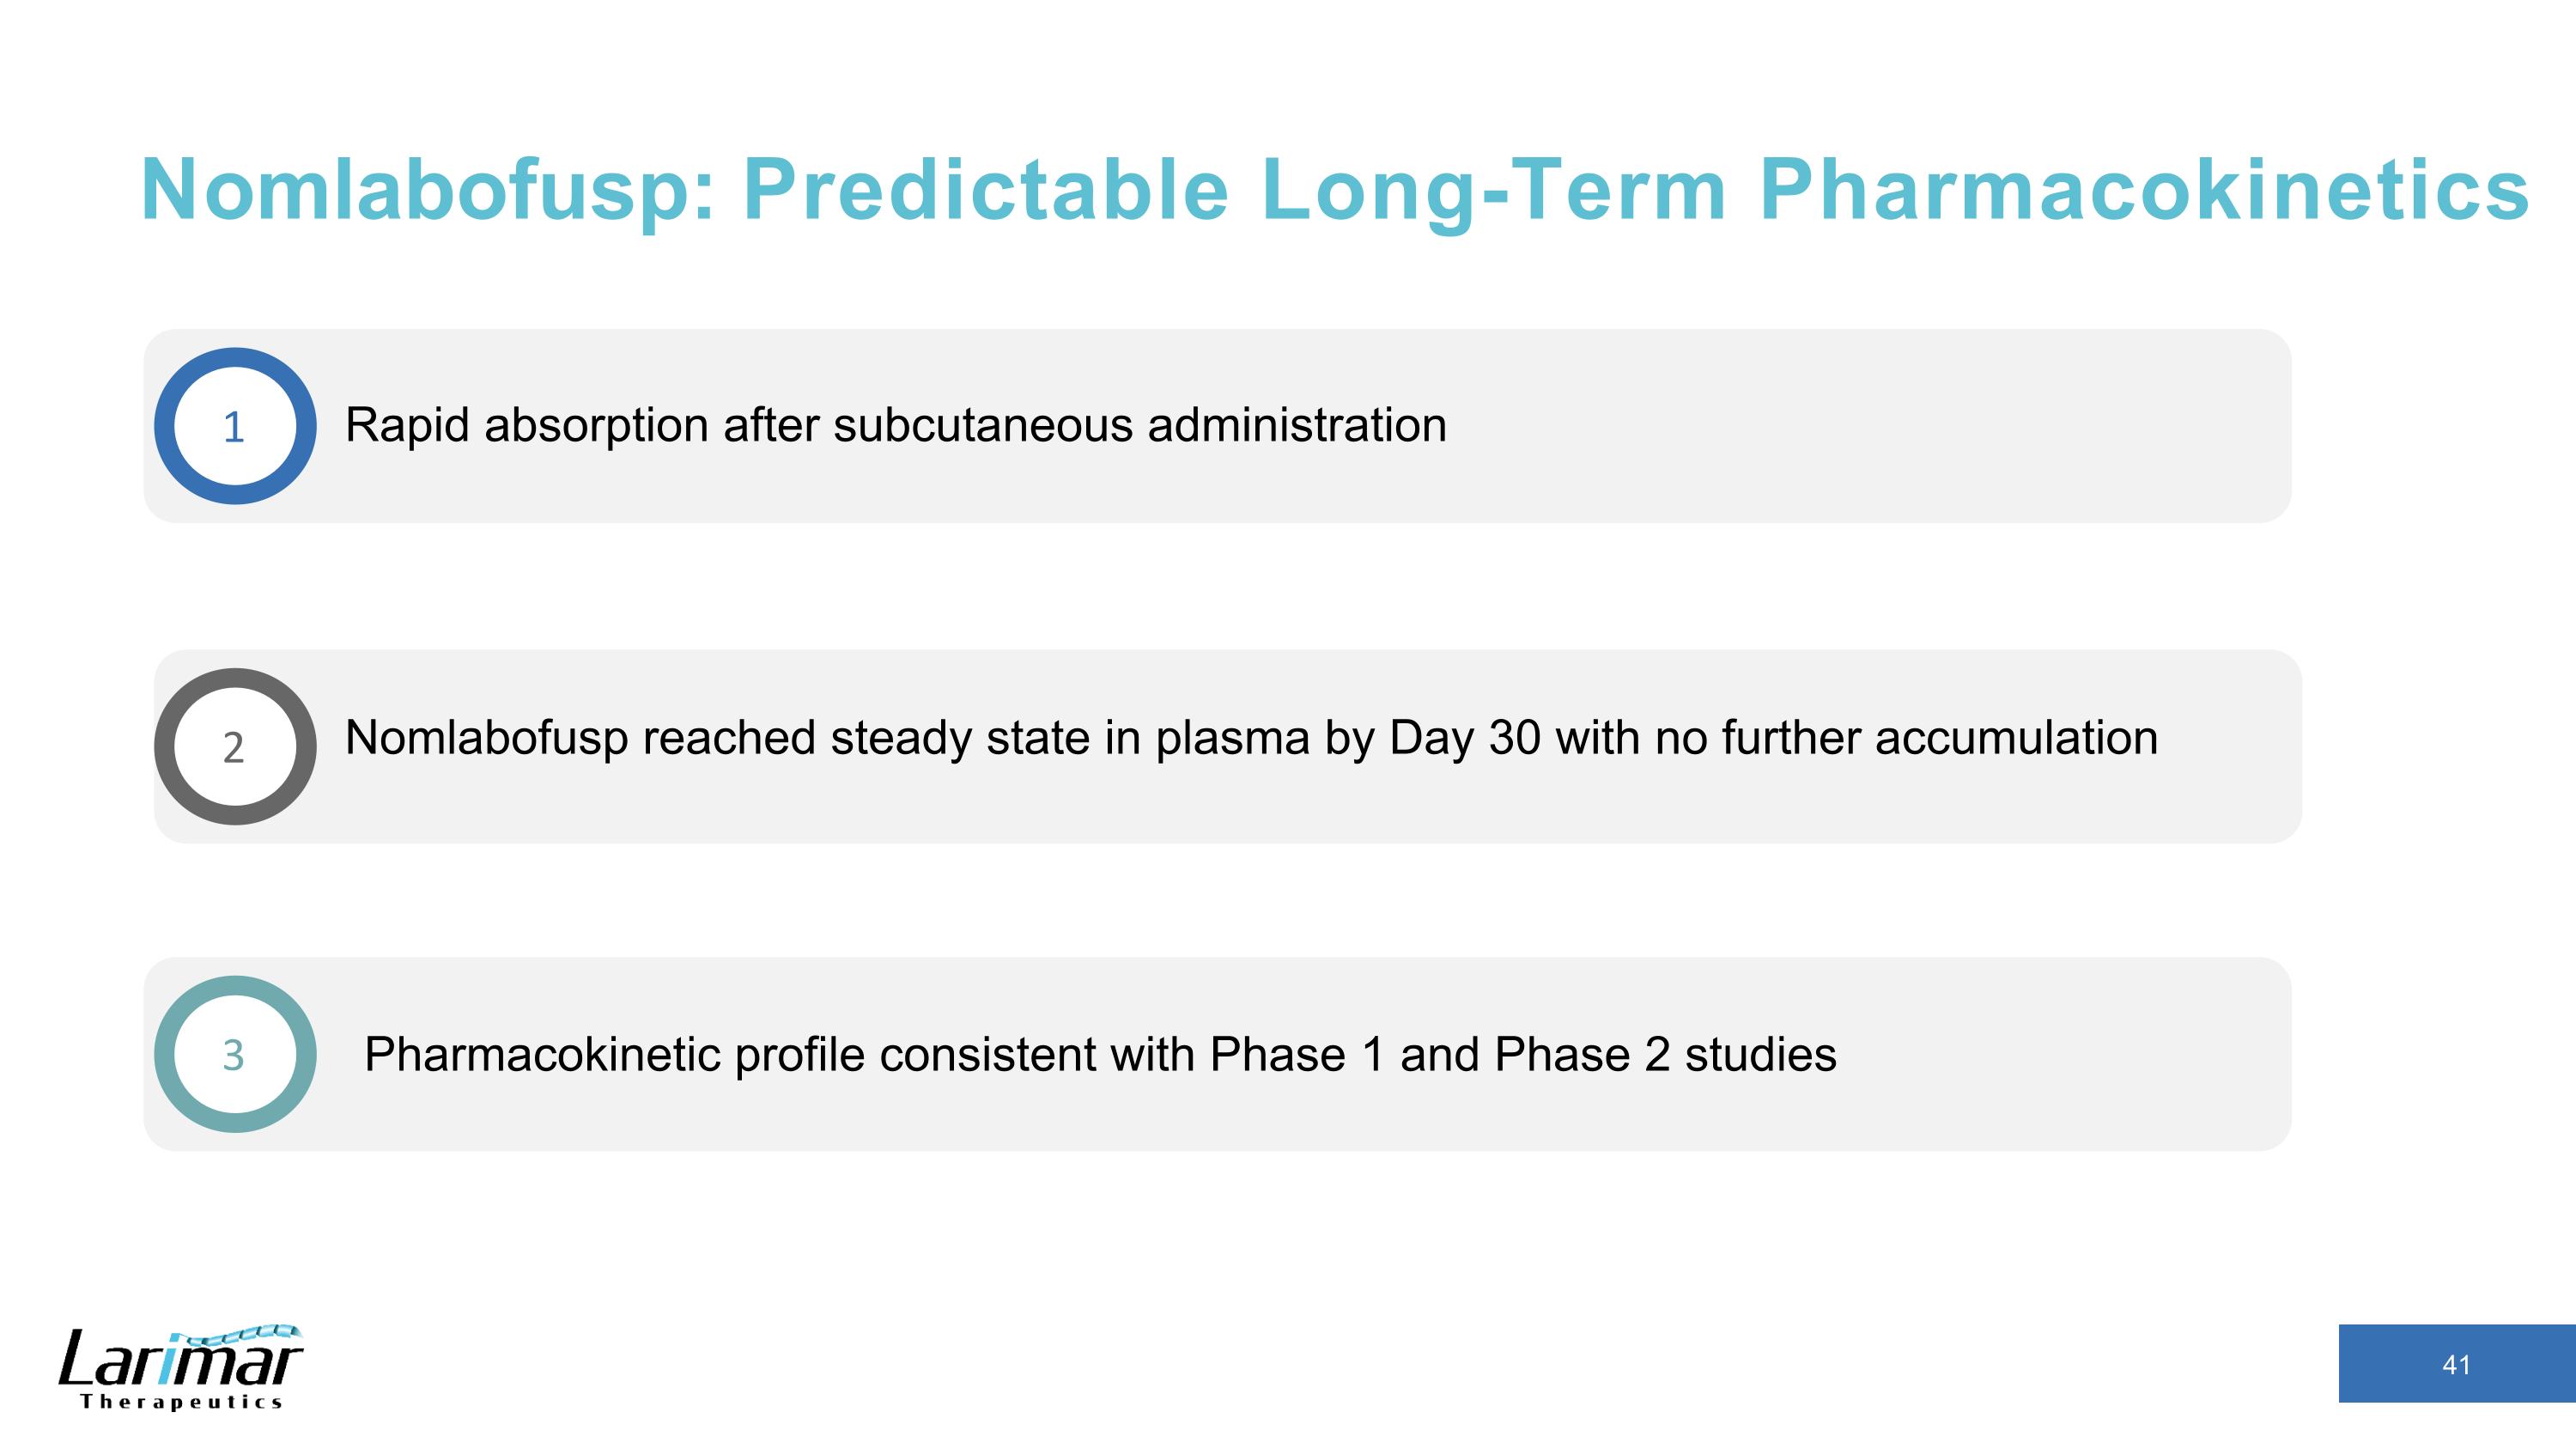
Task: Click "Pharmacokinetics" in the slide title
Action: pos(2145,190)
